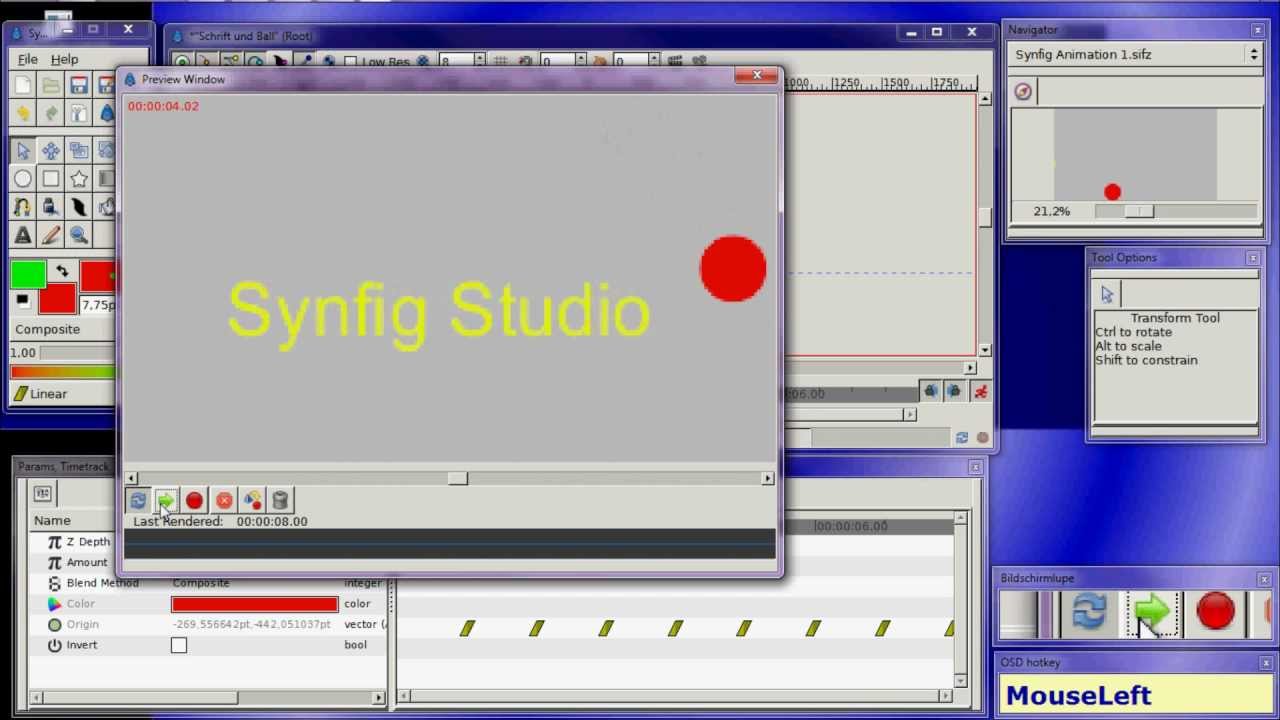Click the Navigator compass icon
The height and width of the screenshot is (720, 1280).
coord(1022,92)
